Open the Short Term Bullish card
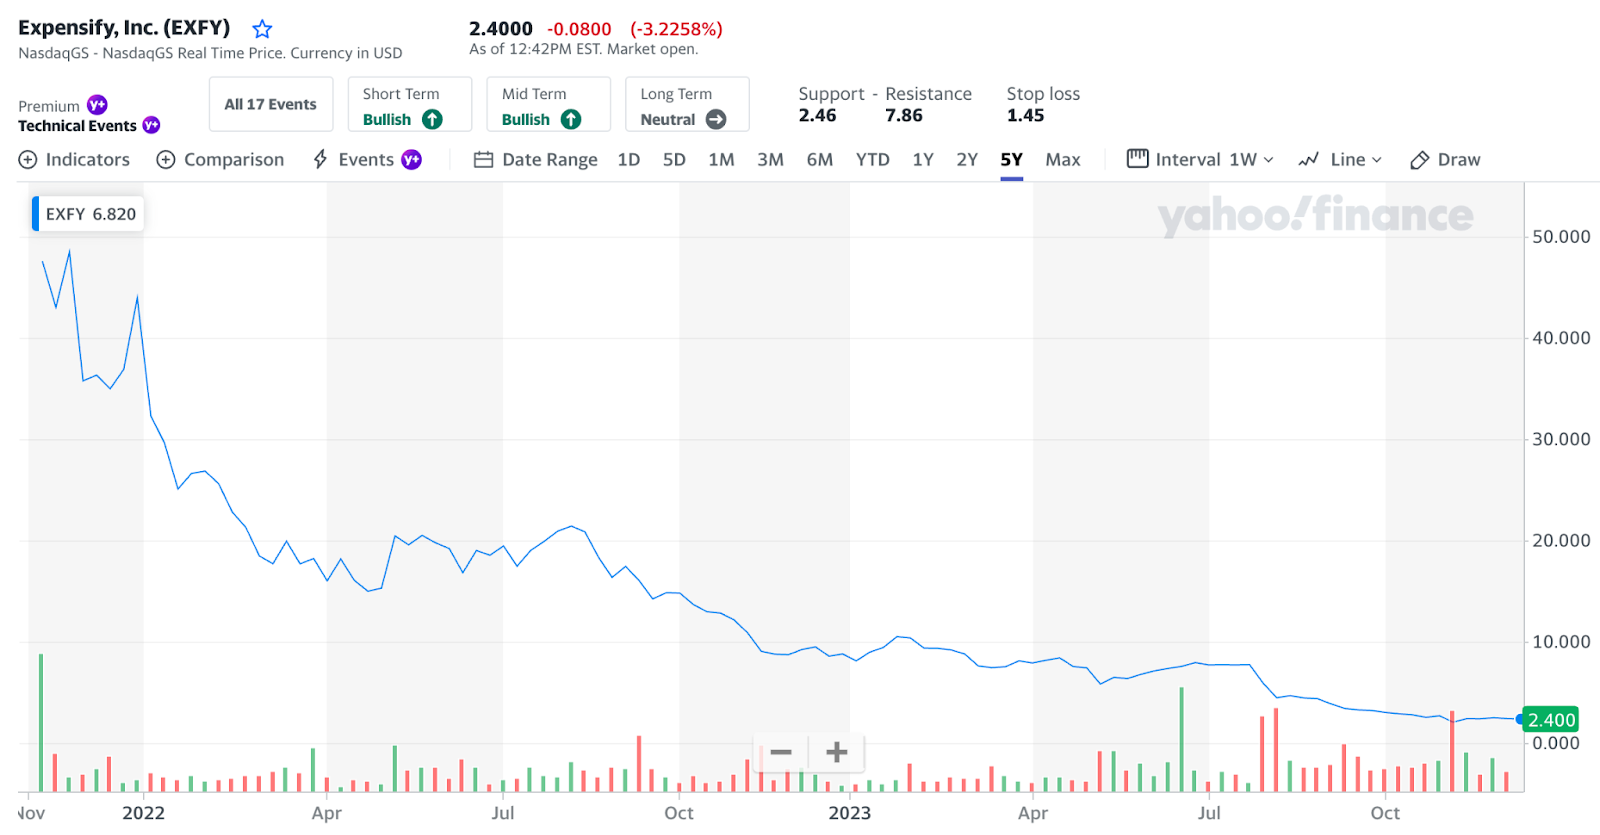The width and height of the screenshot is (1600, 835). (409, 104)
